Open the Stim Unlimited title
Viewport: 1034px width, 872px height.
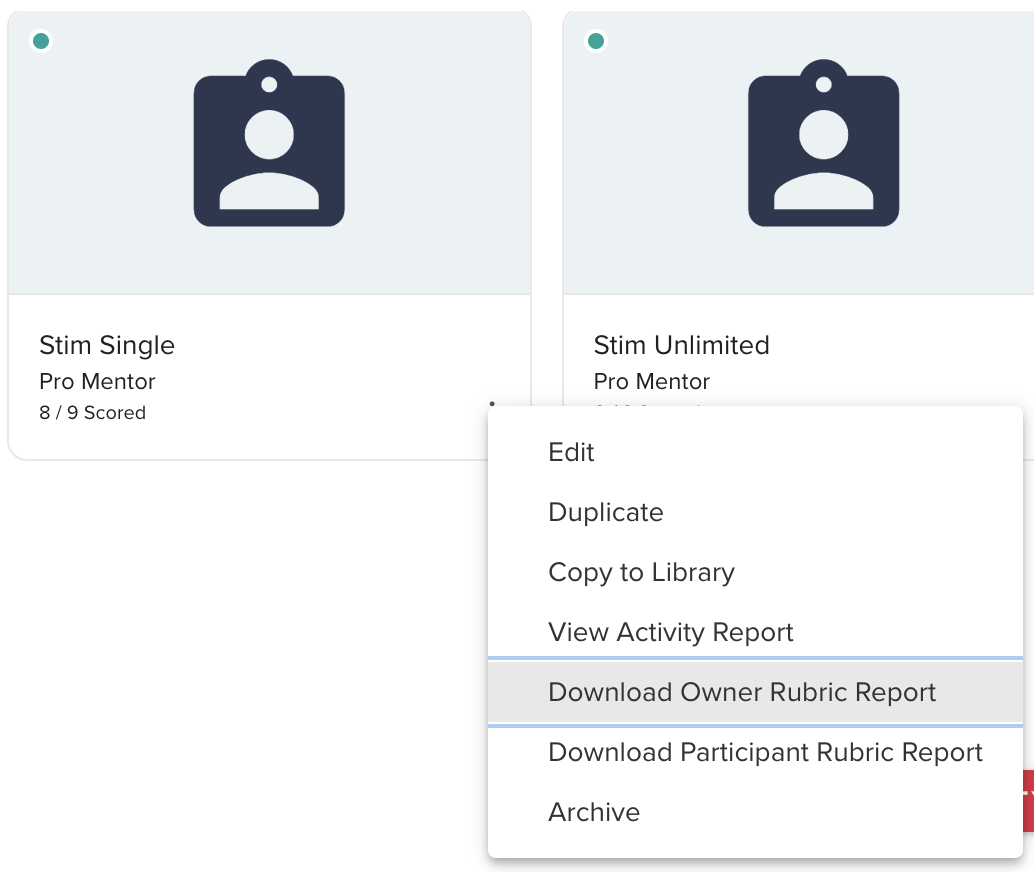pyautogui.click(x=681, y=345)
